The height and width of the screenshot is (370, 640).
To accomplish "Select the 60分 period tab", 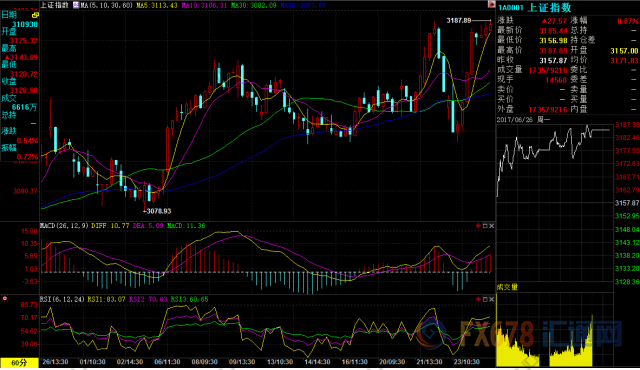I will 19,363.
